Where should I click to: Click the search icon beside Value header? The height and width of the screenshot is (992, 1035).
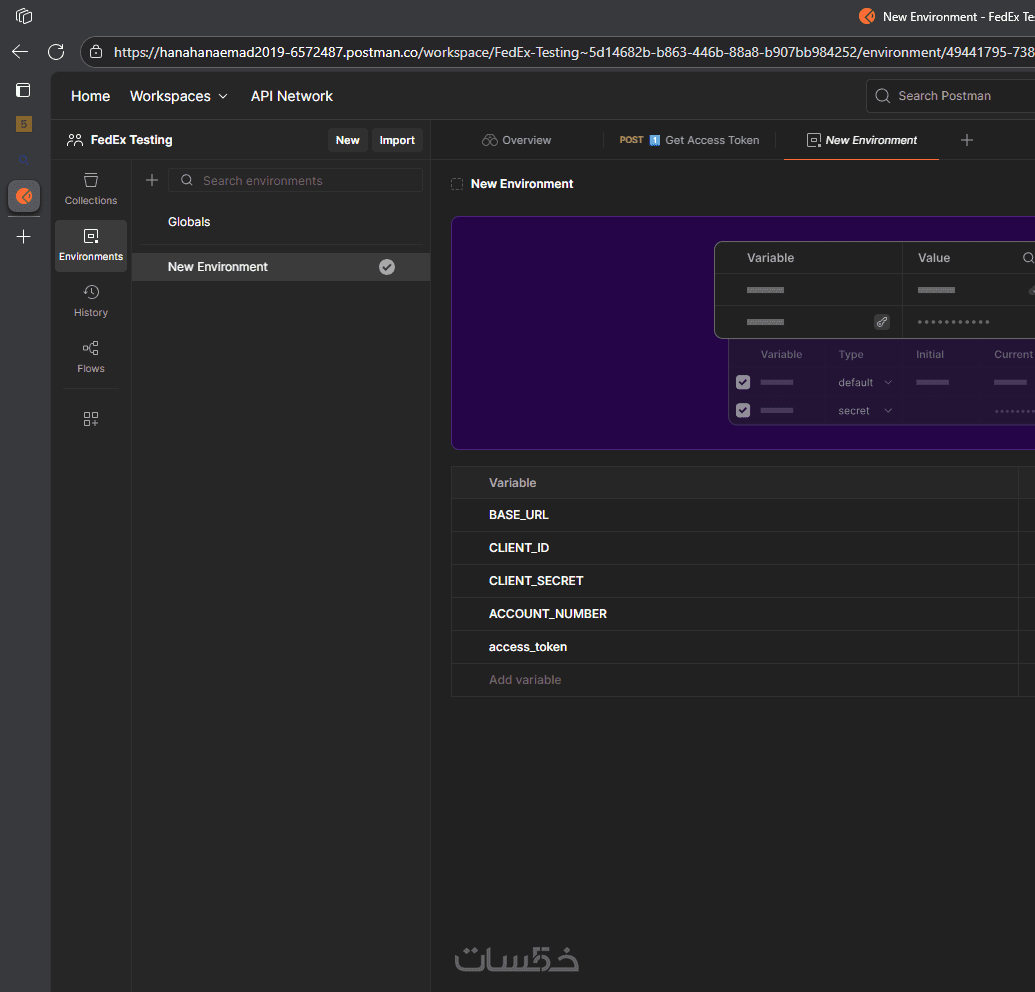click(x=1028, y=258)
